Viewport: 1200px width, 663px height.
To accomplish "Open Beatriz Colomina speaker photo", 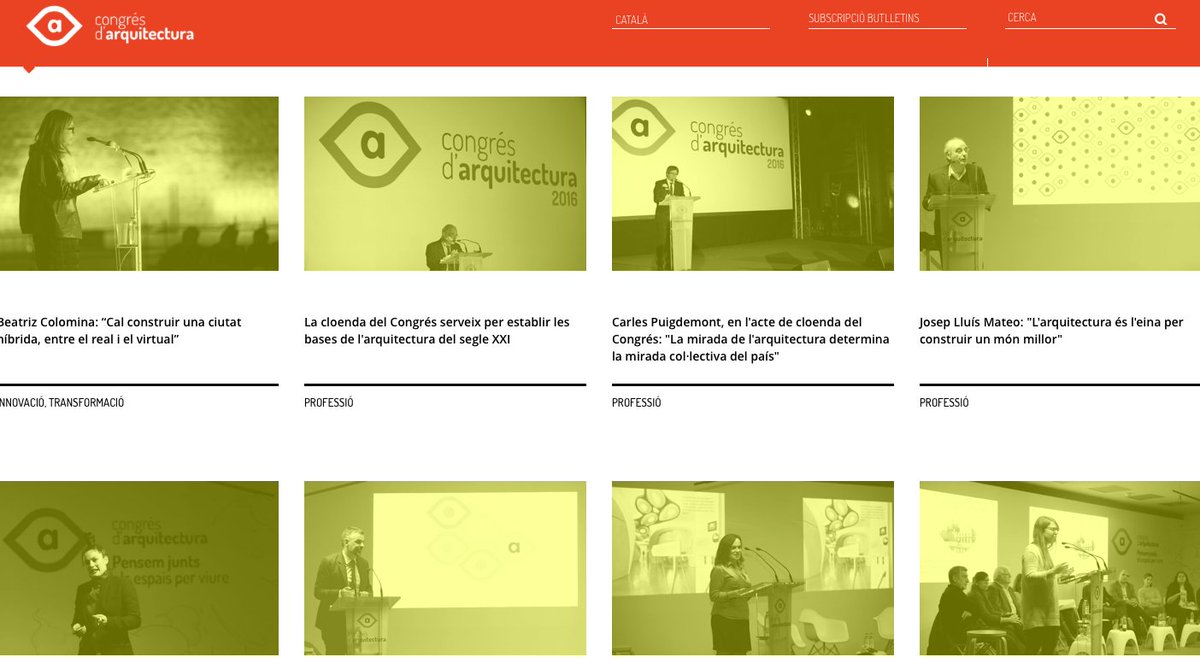I will click(x=139, y=183).
